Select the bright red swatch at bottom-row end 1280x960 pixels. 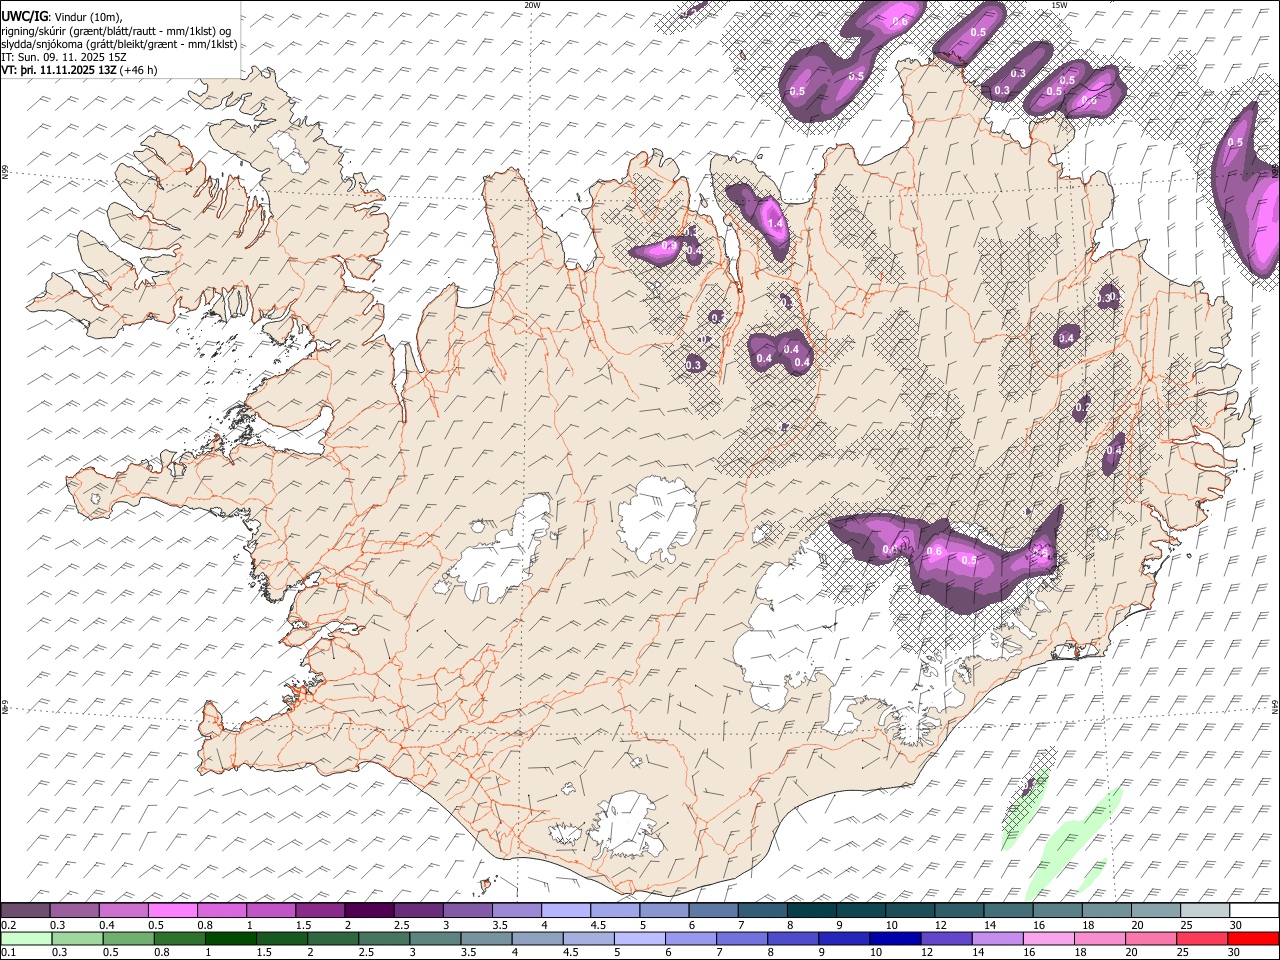1253,938
